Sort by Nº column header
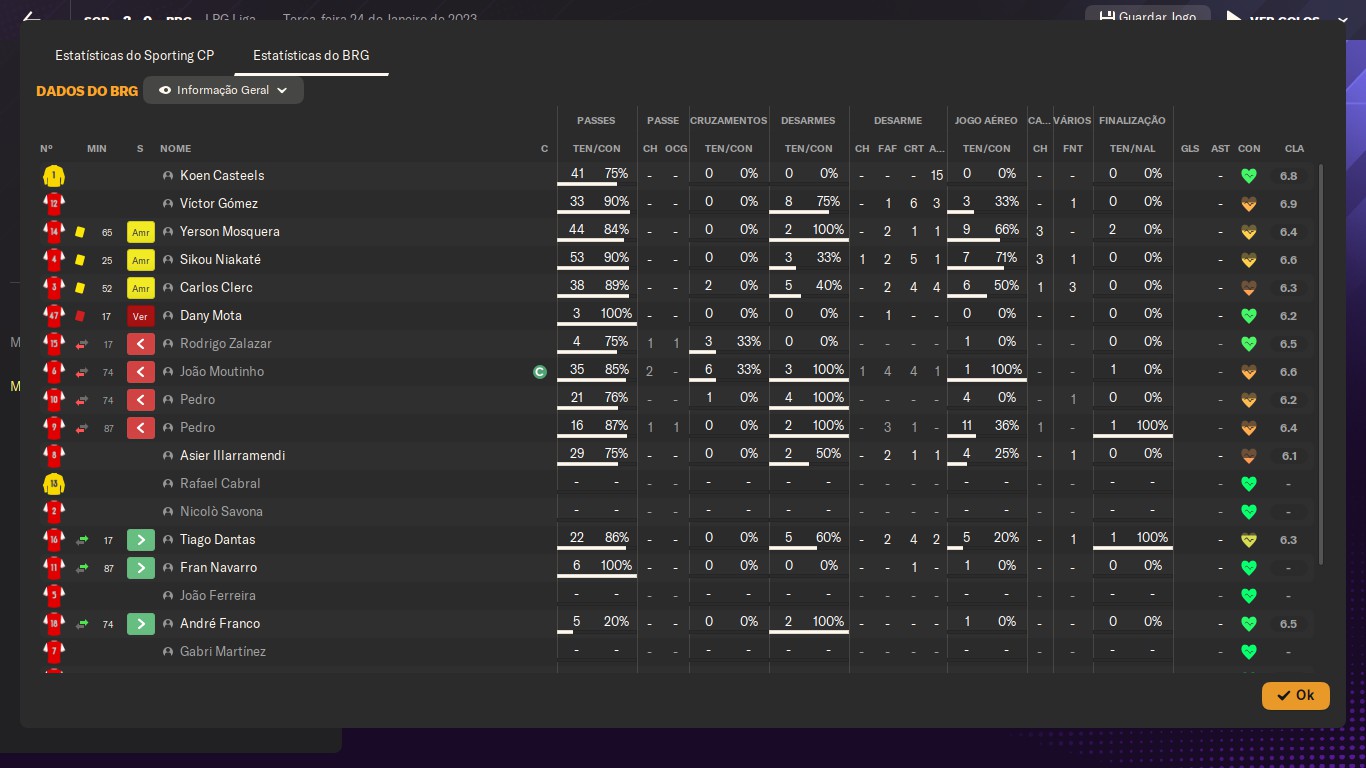The width and height of the screenshot is (1366, 768). coord(47,149)
